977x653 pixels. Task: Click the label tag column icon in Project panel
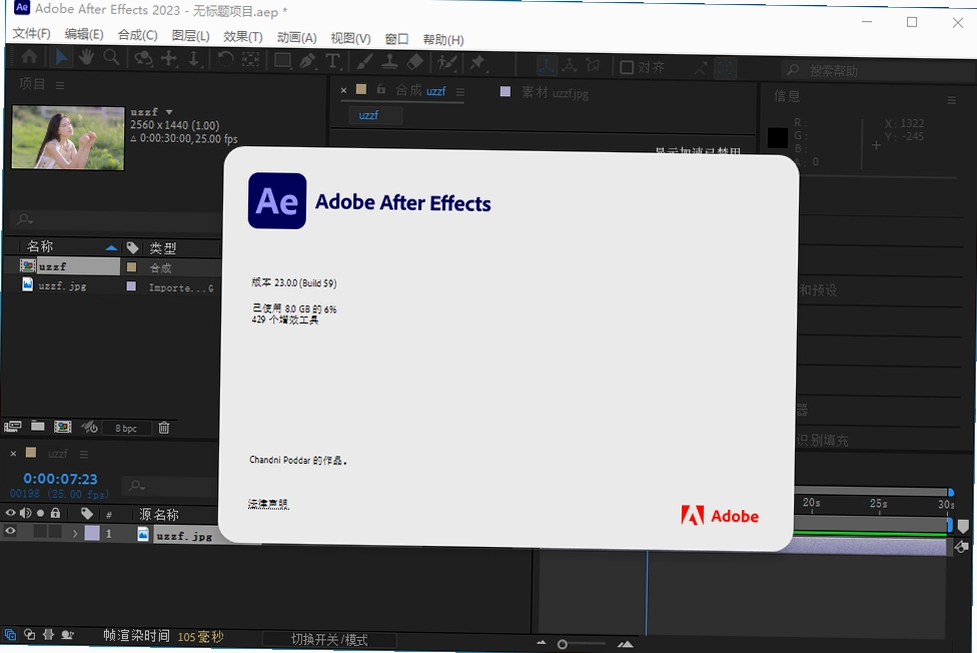[x=132, y=248]
